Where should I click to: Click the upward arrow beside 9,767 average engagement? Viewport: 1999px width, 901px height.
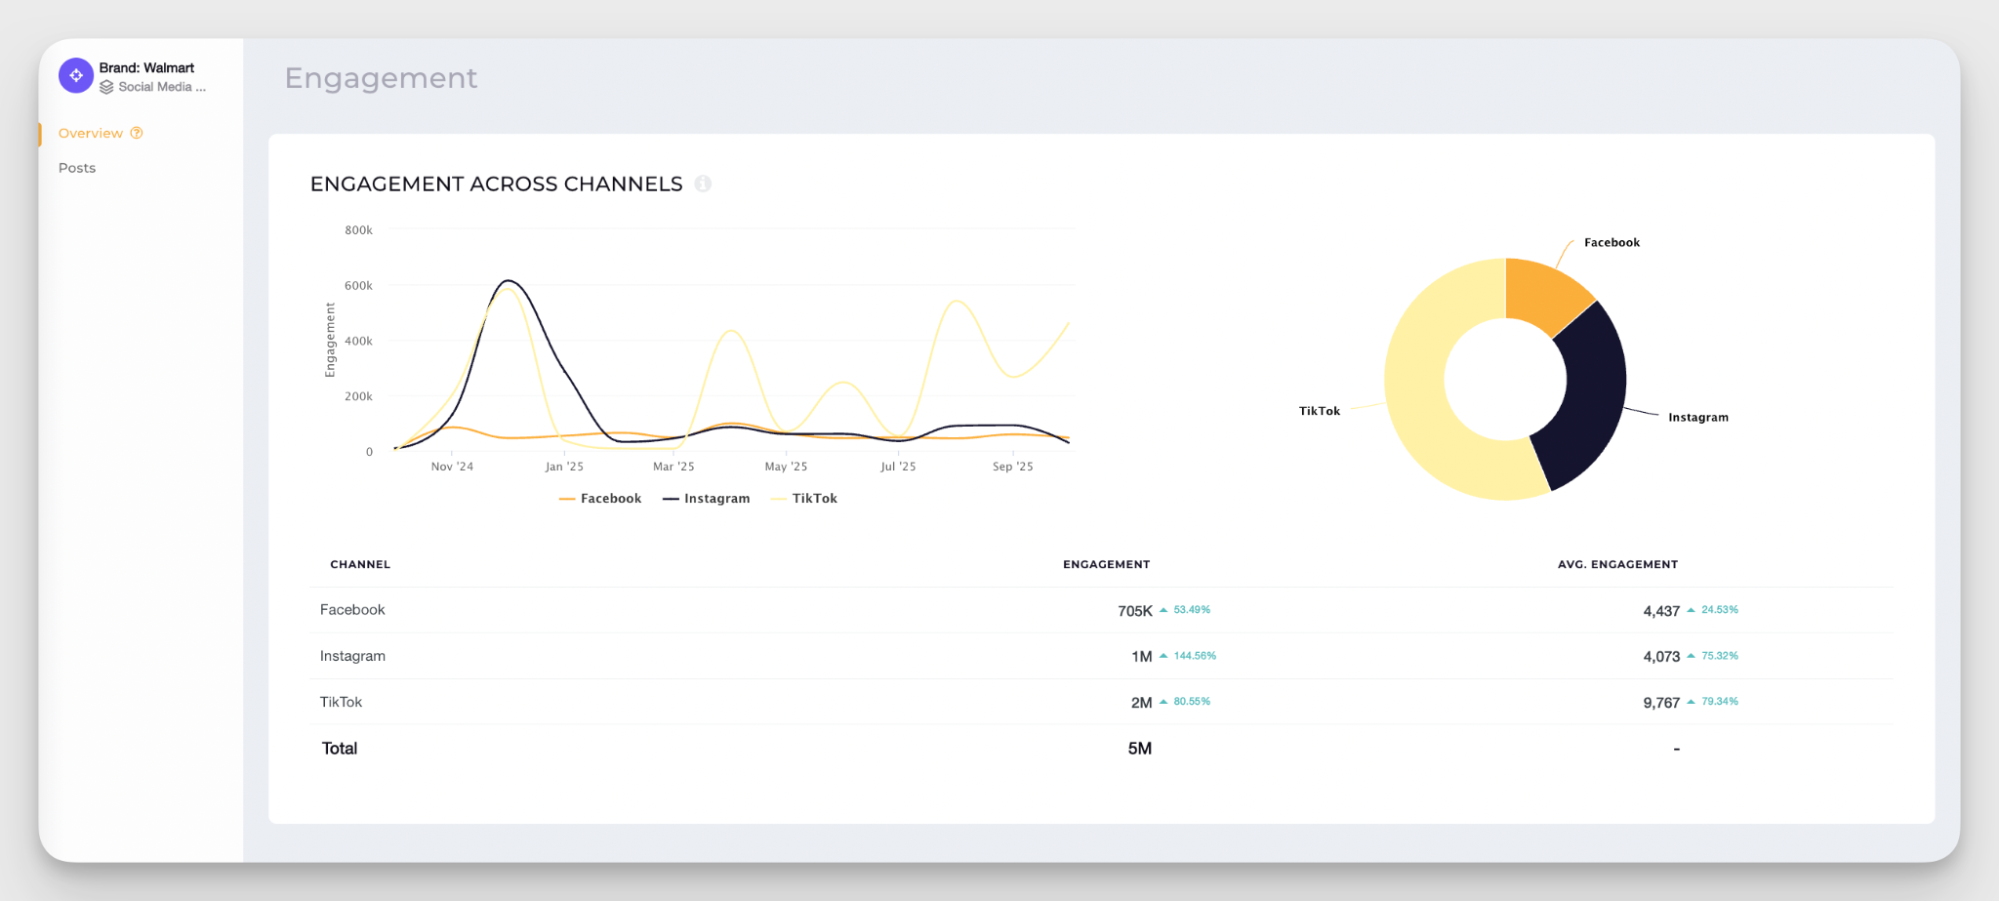[x=1690, y=701]
